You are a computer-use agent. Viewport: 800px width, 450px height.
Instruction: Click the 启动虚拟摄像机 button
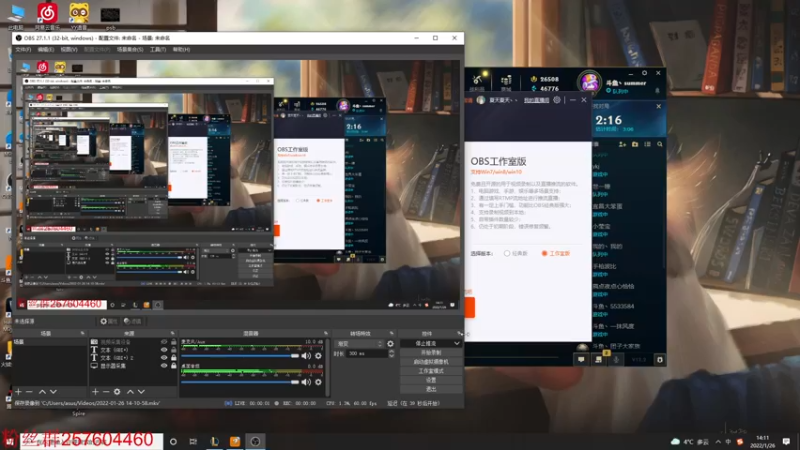point(431,362)
